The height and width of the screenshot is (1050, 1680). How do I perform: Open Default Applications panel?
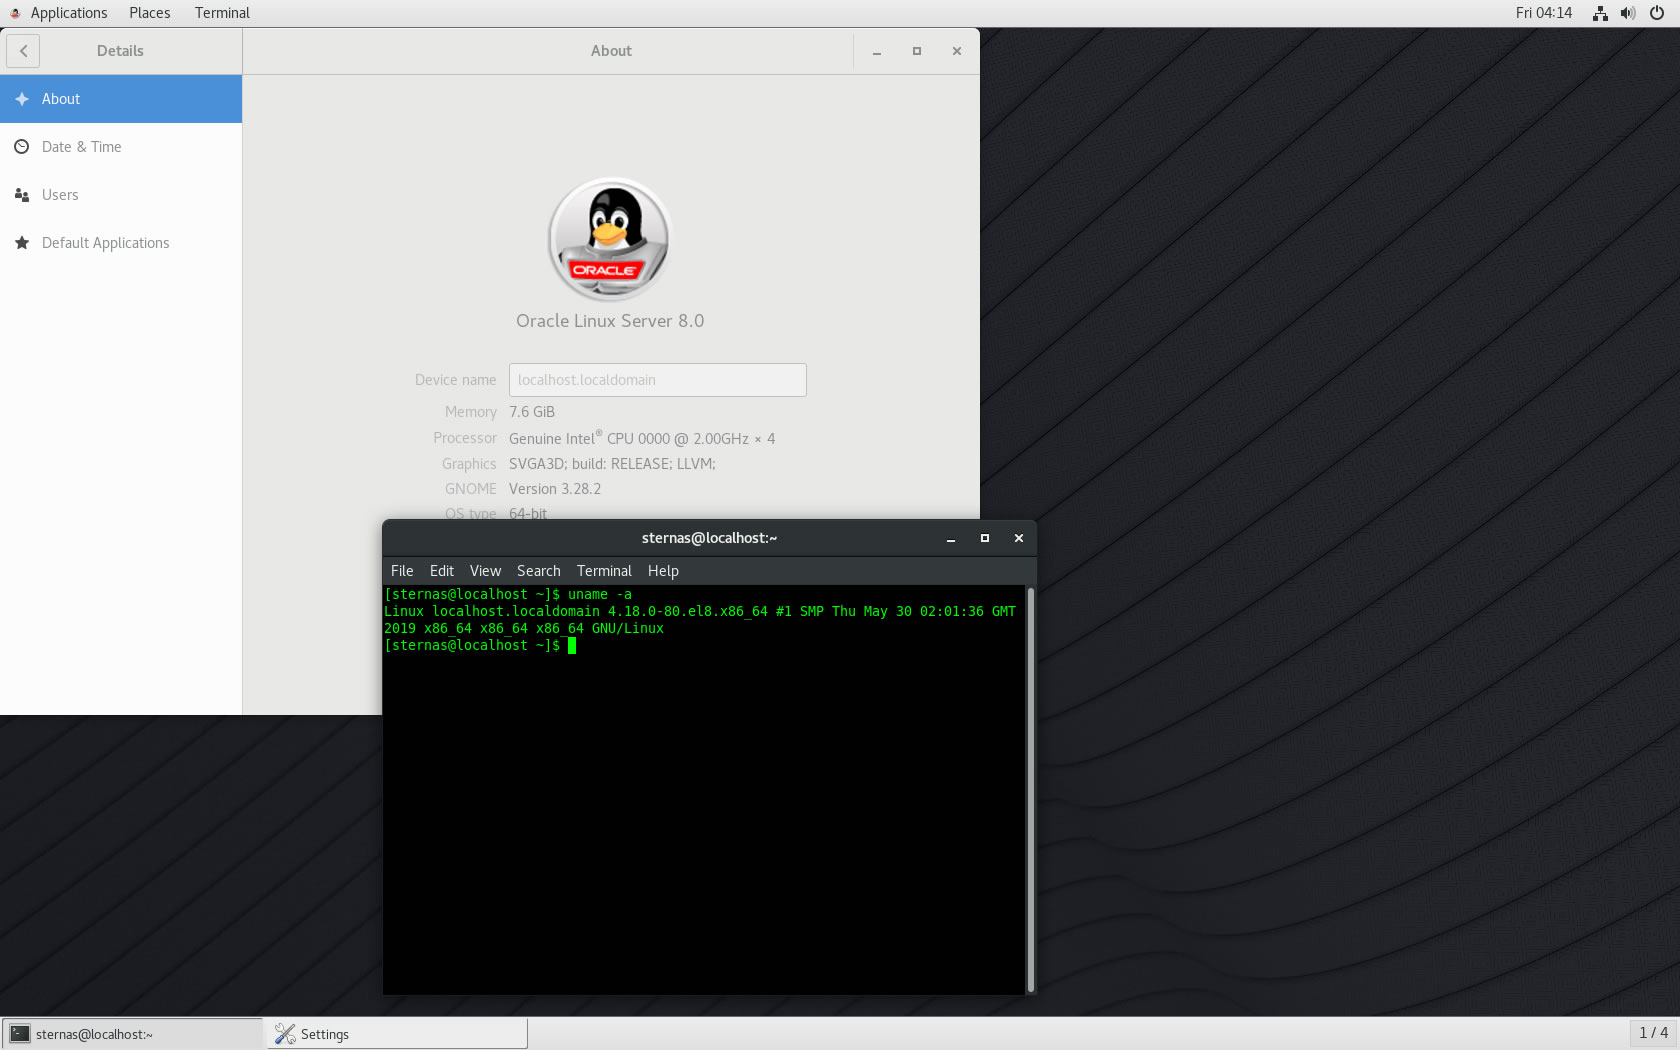tap(121, 243)
